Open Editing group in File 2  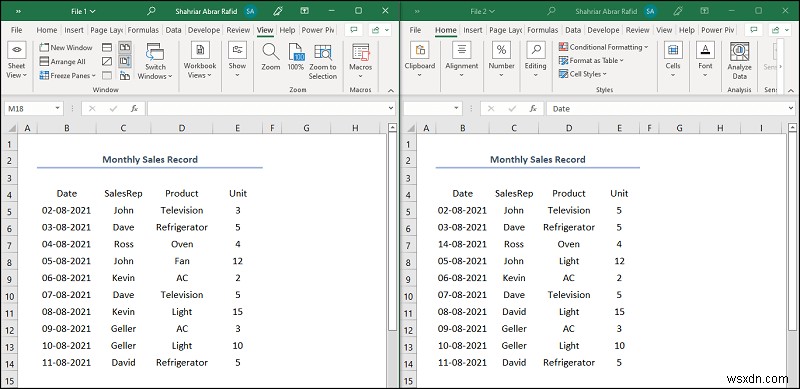535,60
